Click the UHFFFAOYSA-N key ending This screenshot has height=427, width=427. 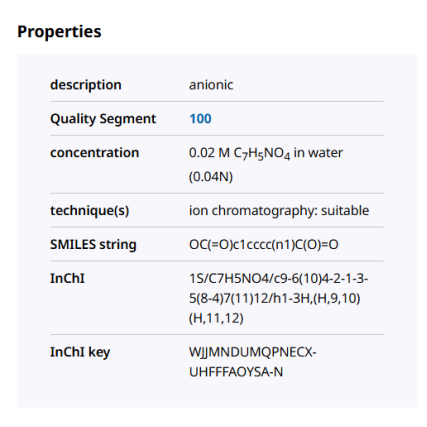(236, 372)
